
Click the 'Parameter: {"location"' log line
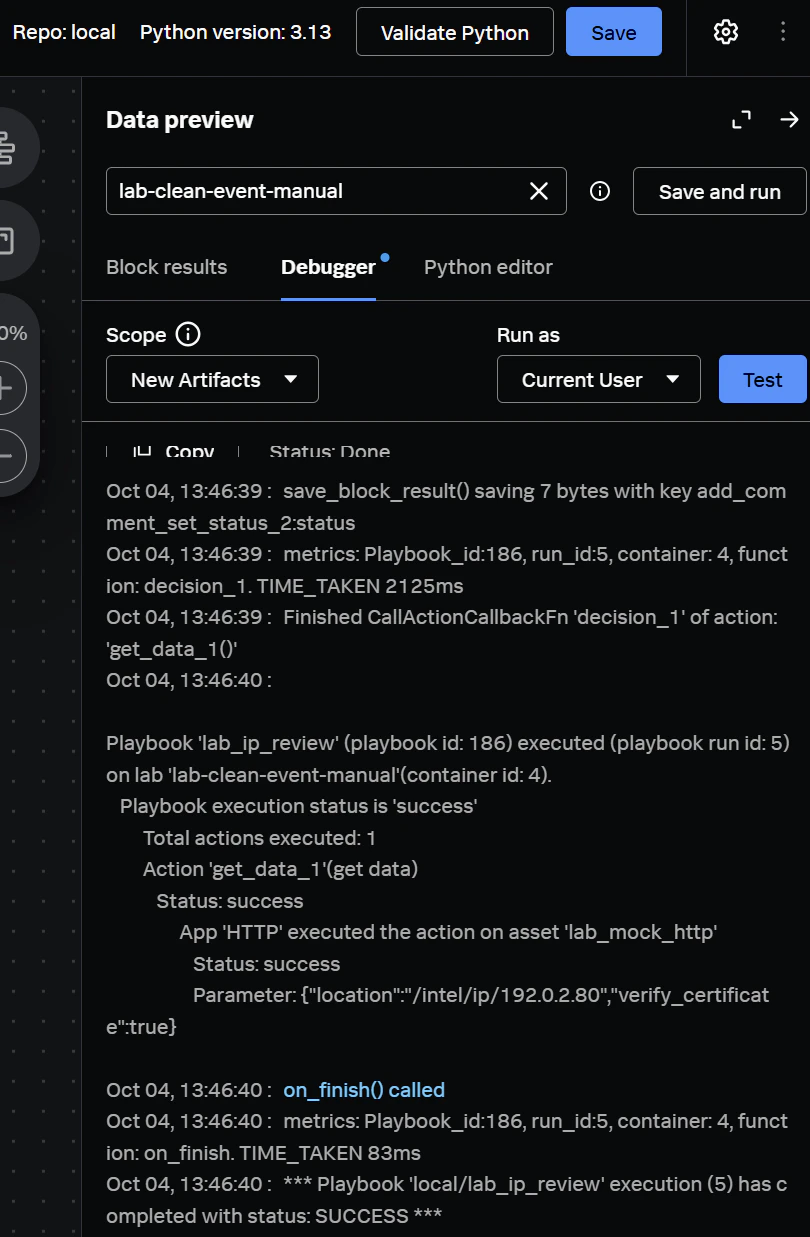(x=438, y=1011)
